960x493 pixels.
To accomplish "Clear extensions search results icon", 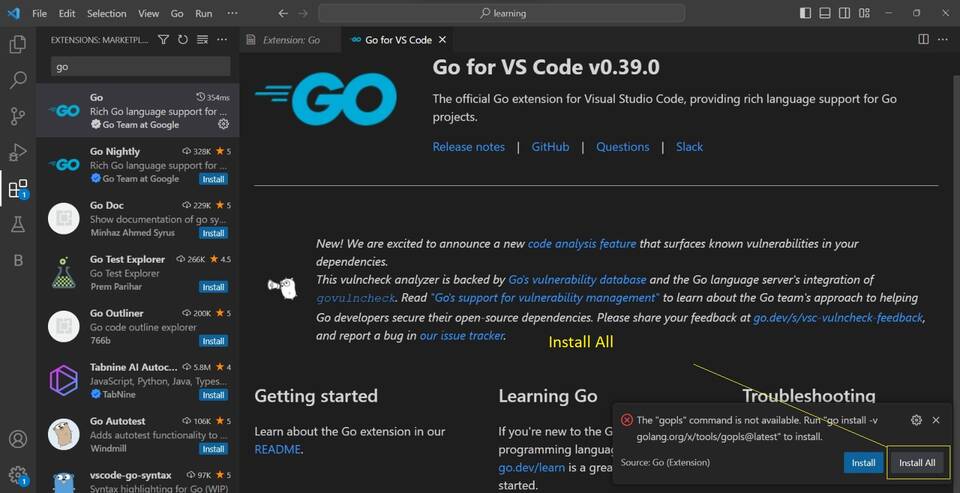I will pyautogui.click(x=202, y=40).
